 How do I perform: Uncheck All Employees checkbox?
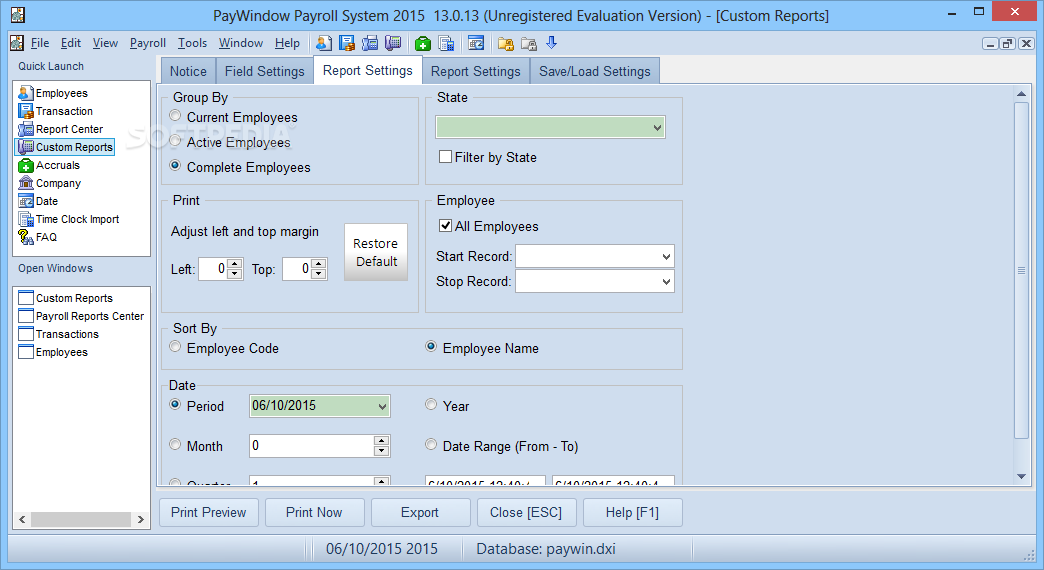pos(445,226)
